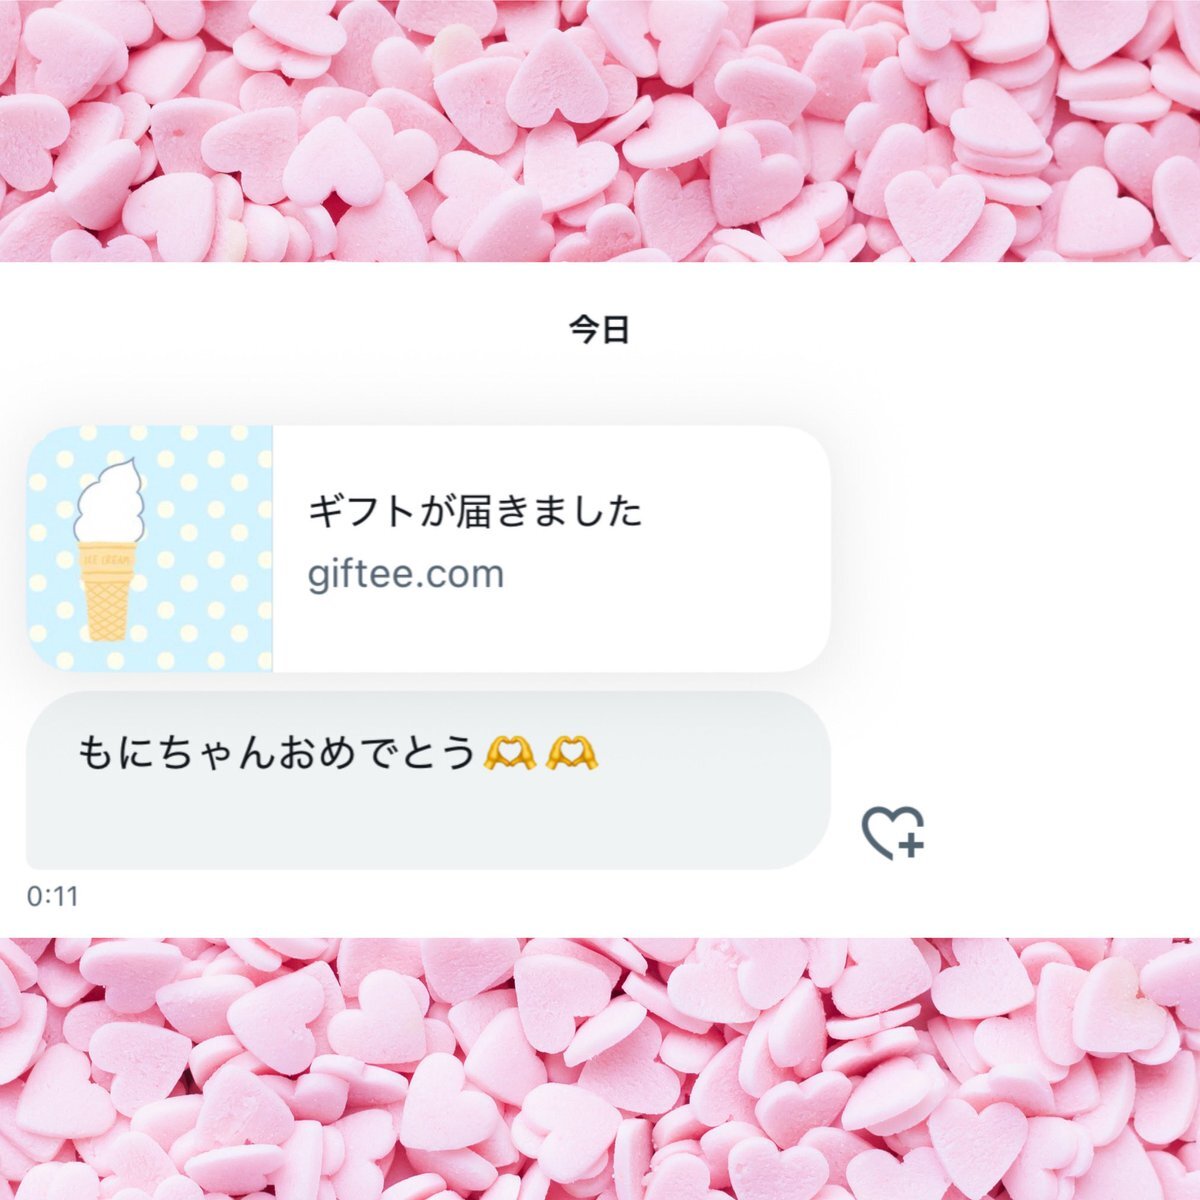Image resolution: width=1200 pixels, height=1200 pixels.
Task: Click the ice cream cone graphic
Action: [107, 590]
